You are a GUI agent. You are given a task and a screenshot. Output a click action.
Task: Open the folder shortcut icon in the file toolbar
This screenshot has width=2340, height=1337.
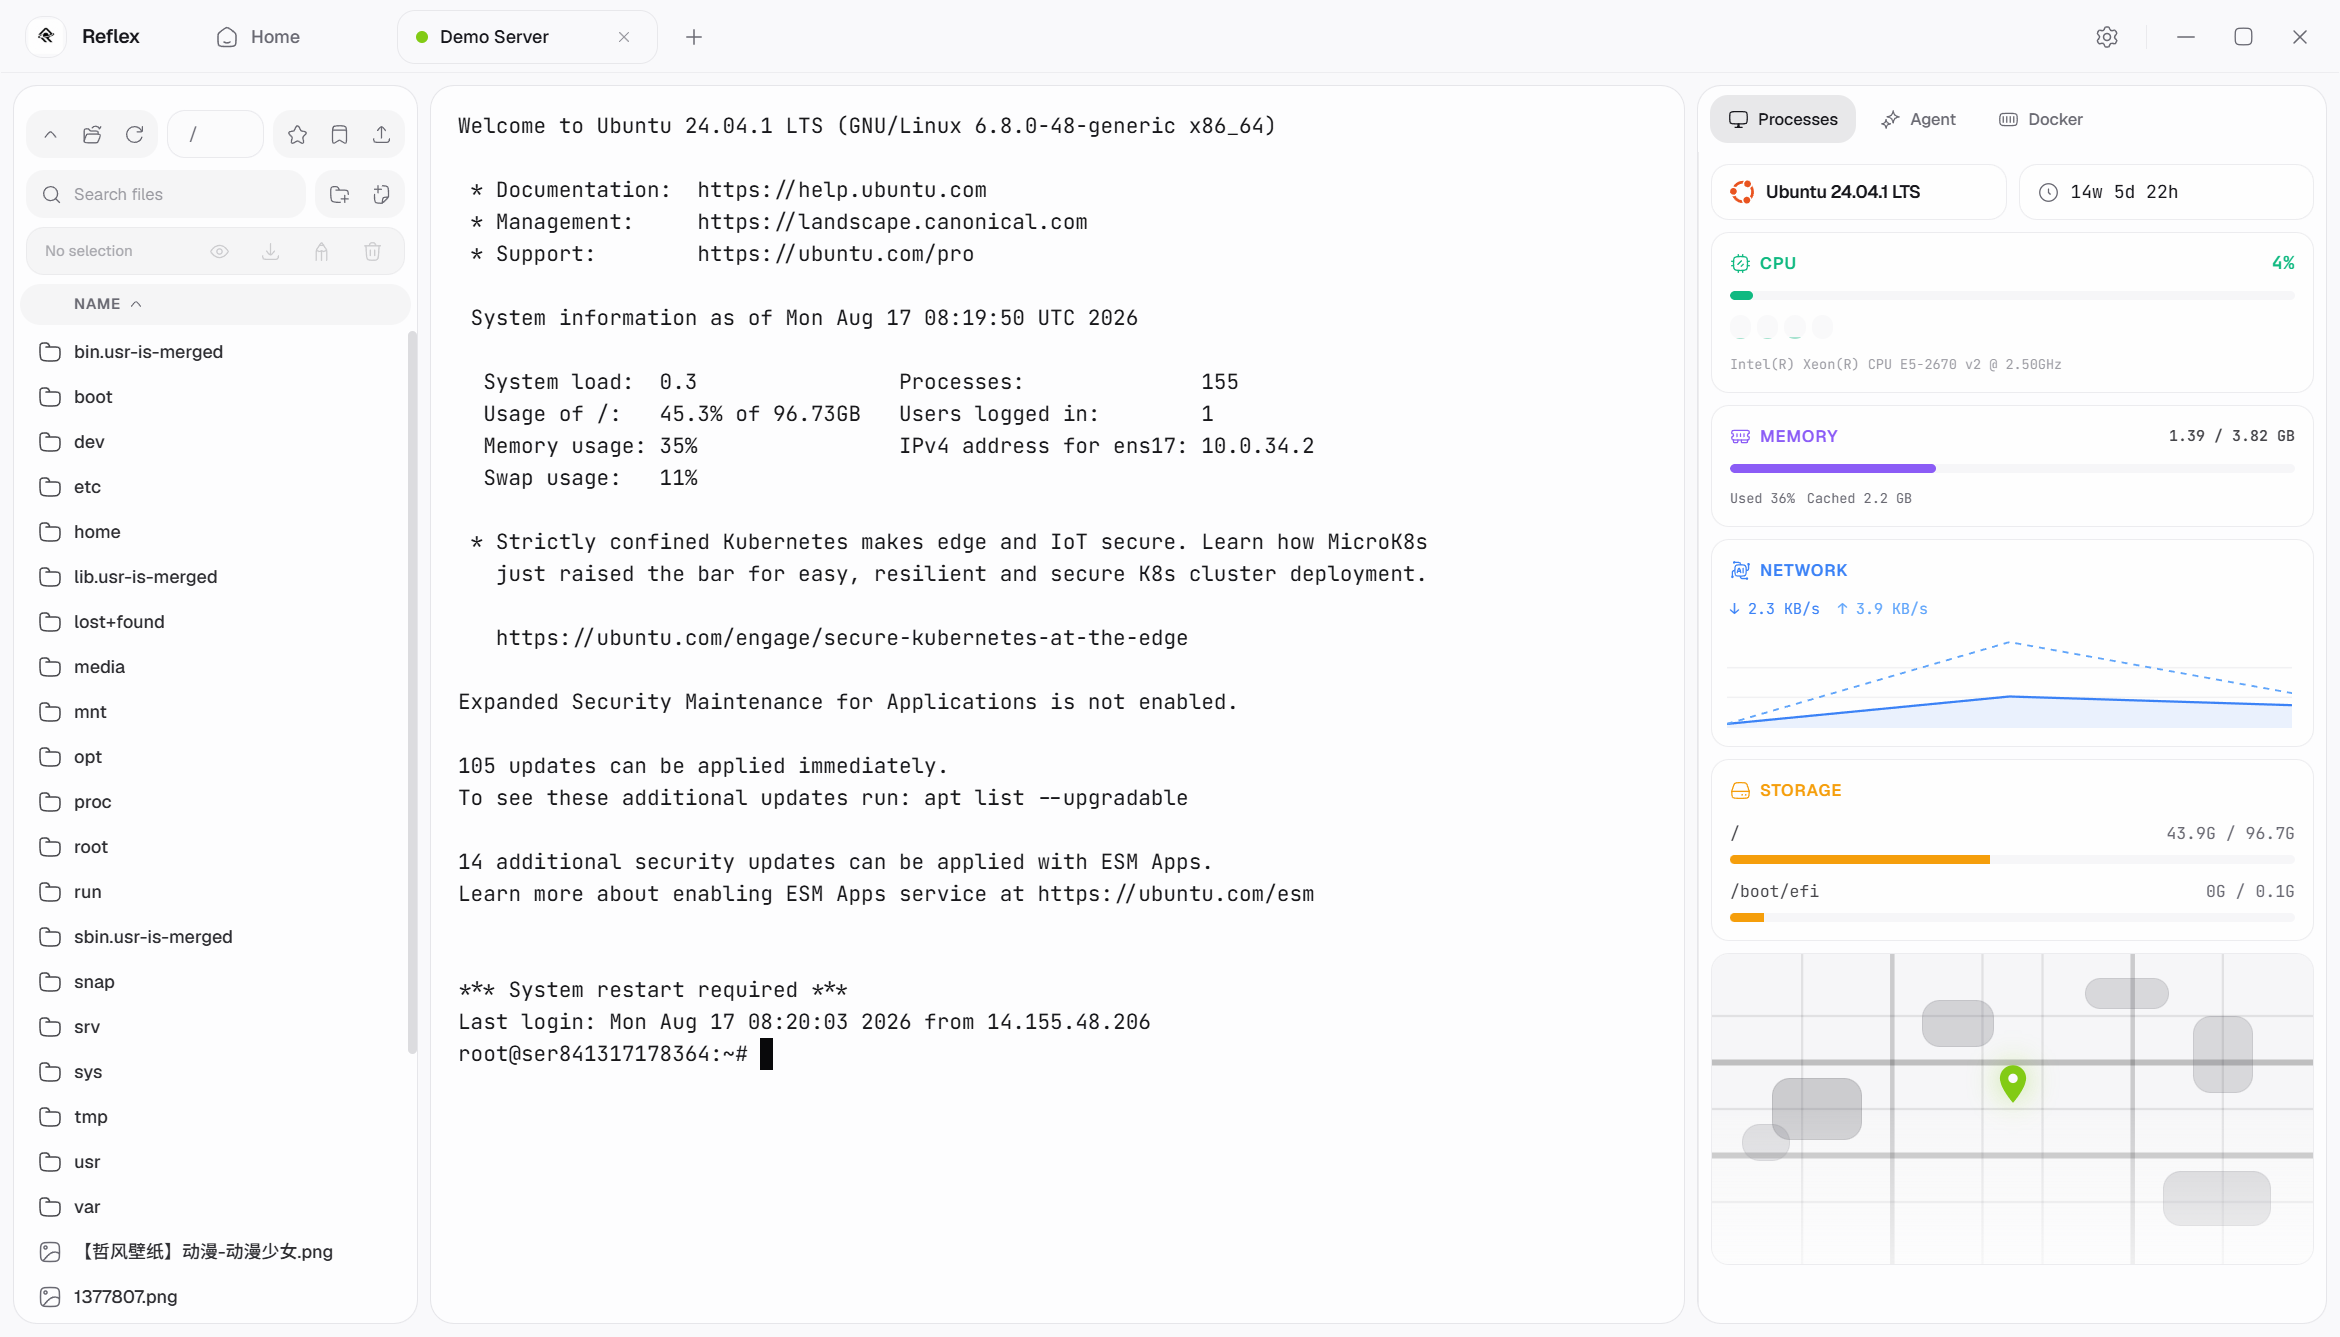92,134
